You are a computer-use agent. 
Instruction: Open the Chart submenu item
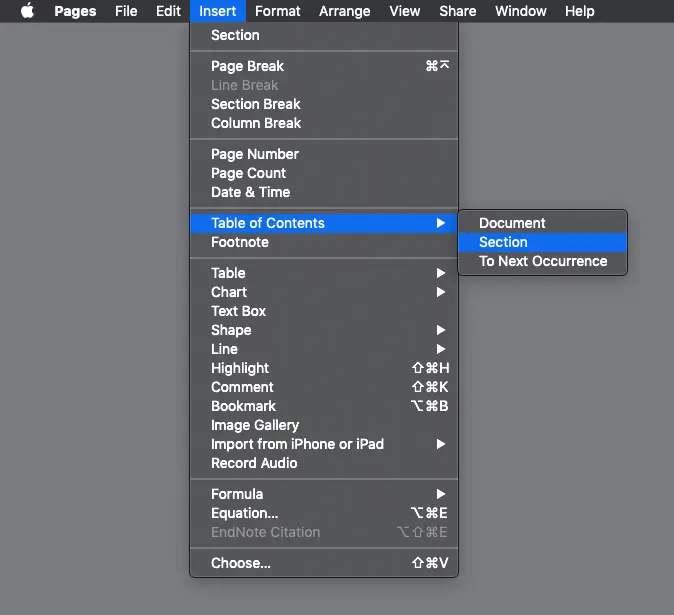point(324,292)
